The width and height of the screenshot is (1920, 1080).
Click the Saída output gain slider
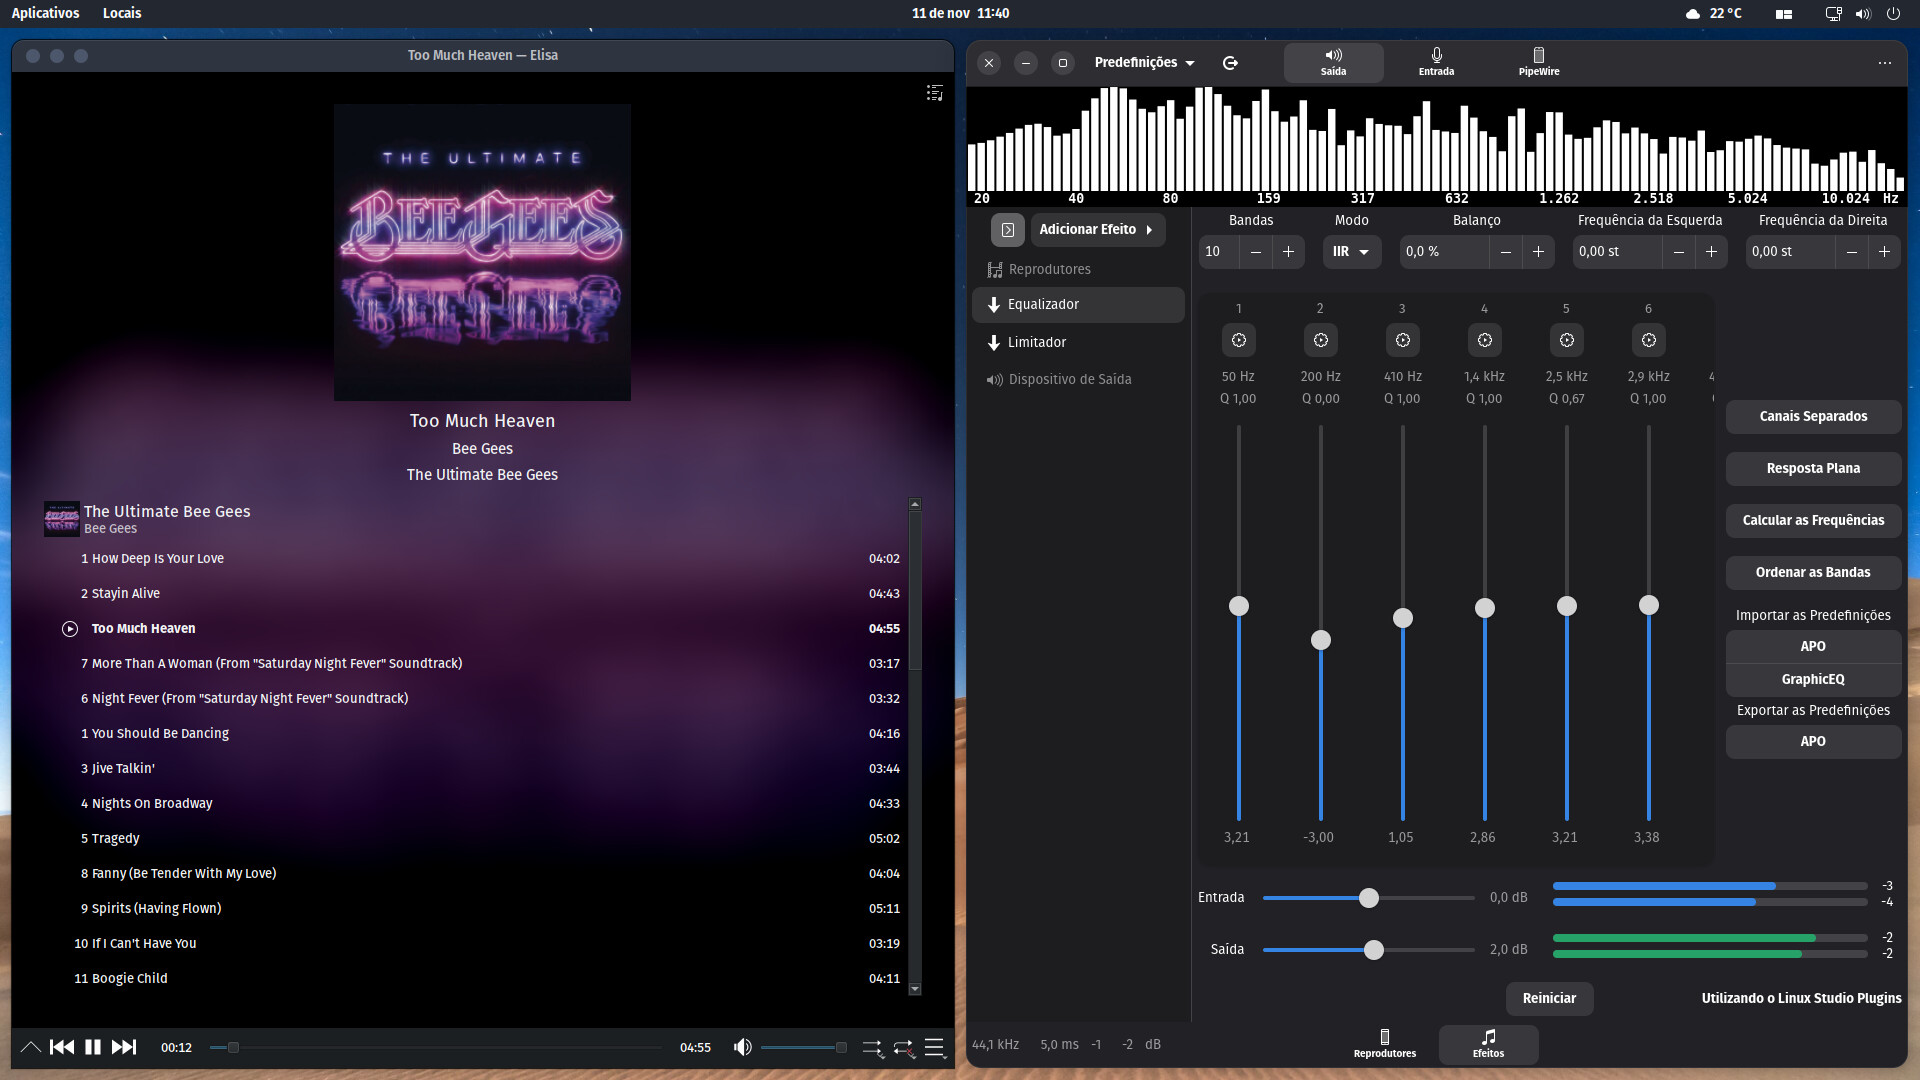tap(1373, 950)
